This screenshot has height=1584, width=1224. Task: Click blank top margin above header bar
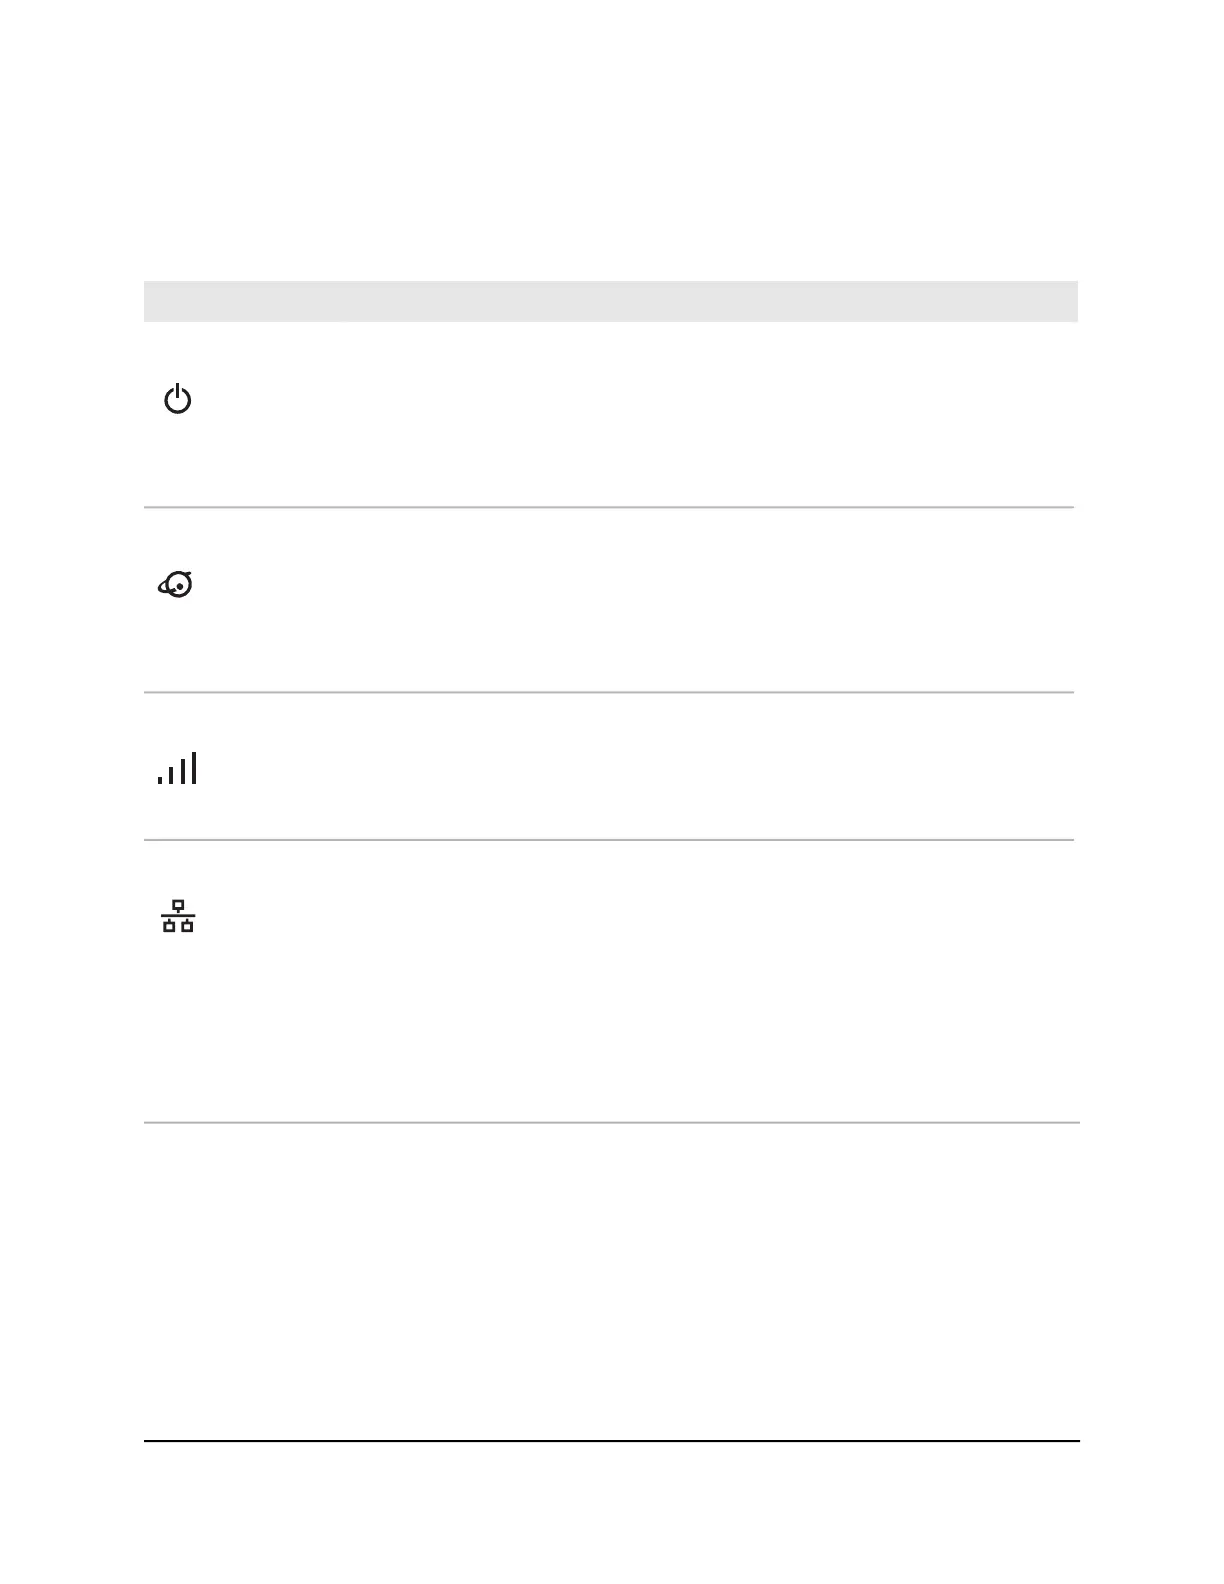(x=612, y=140)
